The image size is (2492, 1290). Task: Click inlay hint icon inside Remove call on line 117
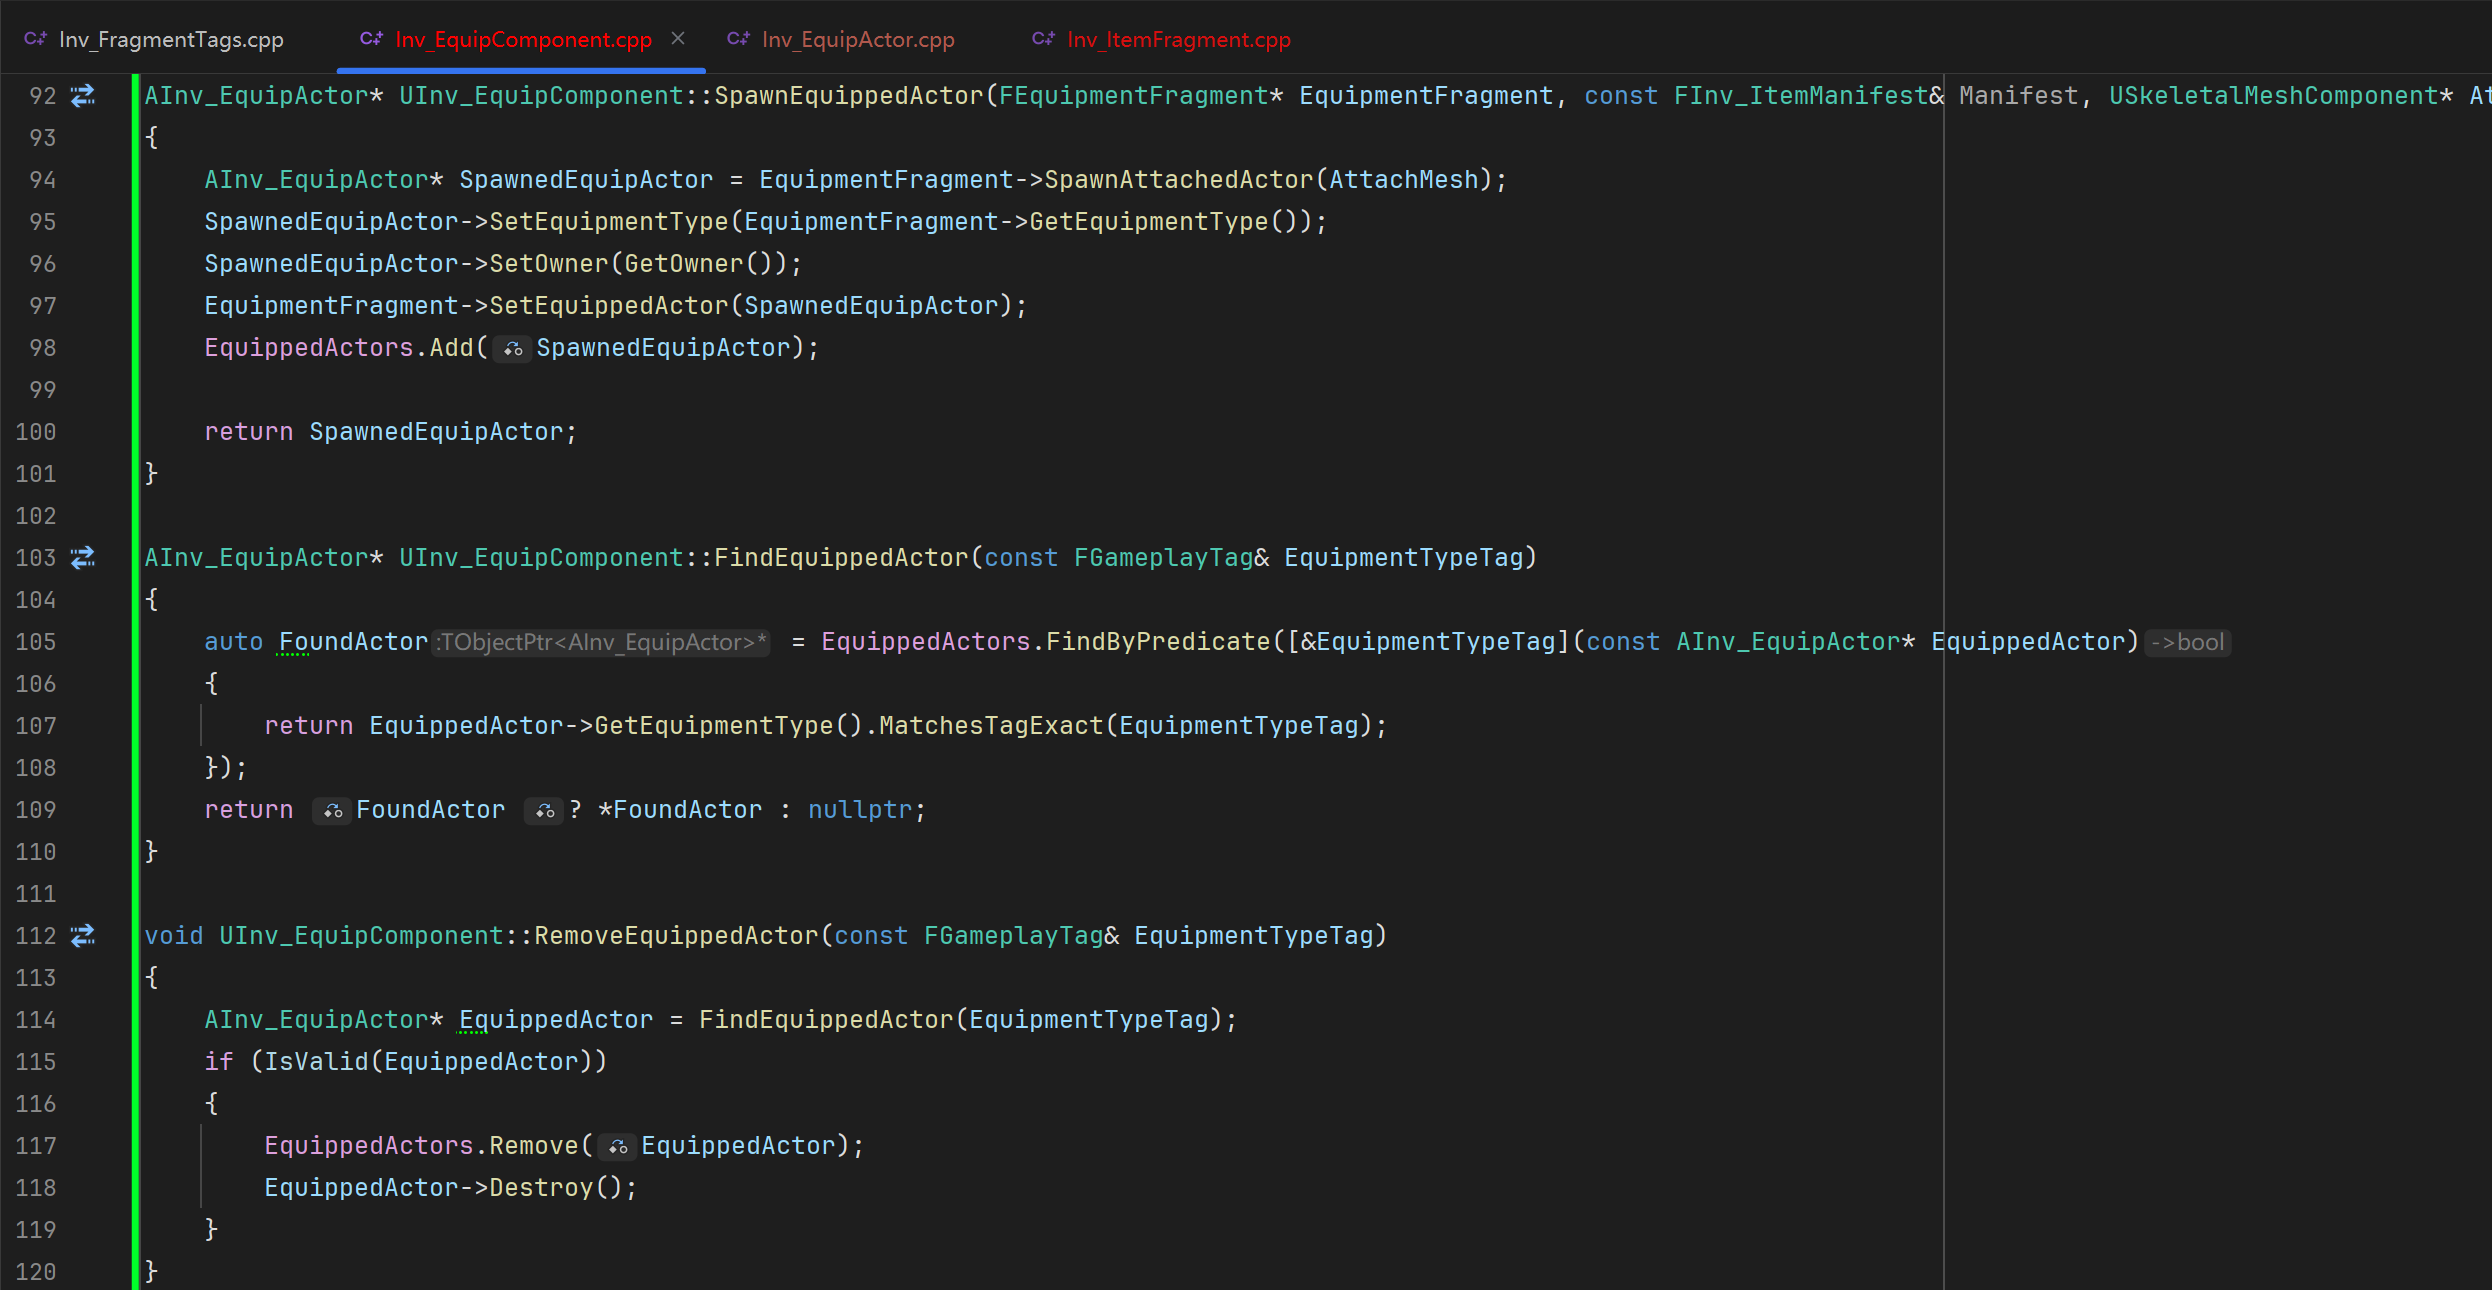618,1147
